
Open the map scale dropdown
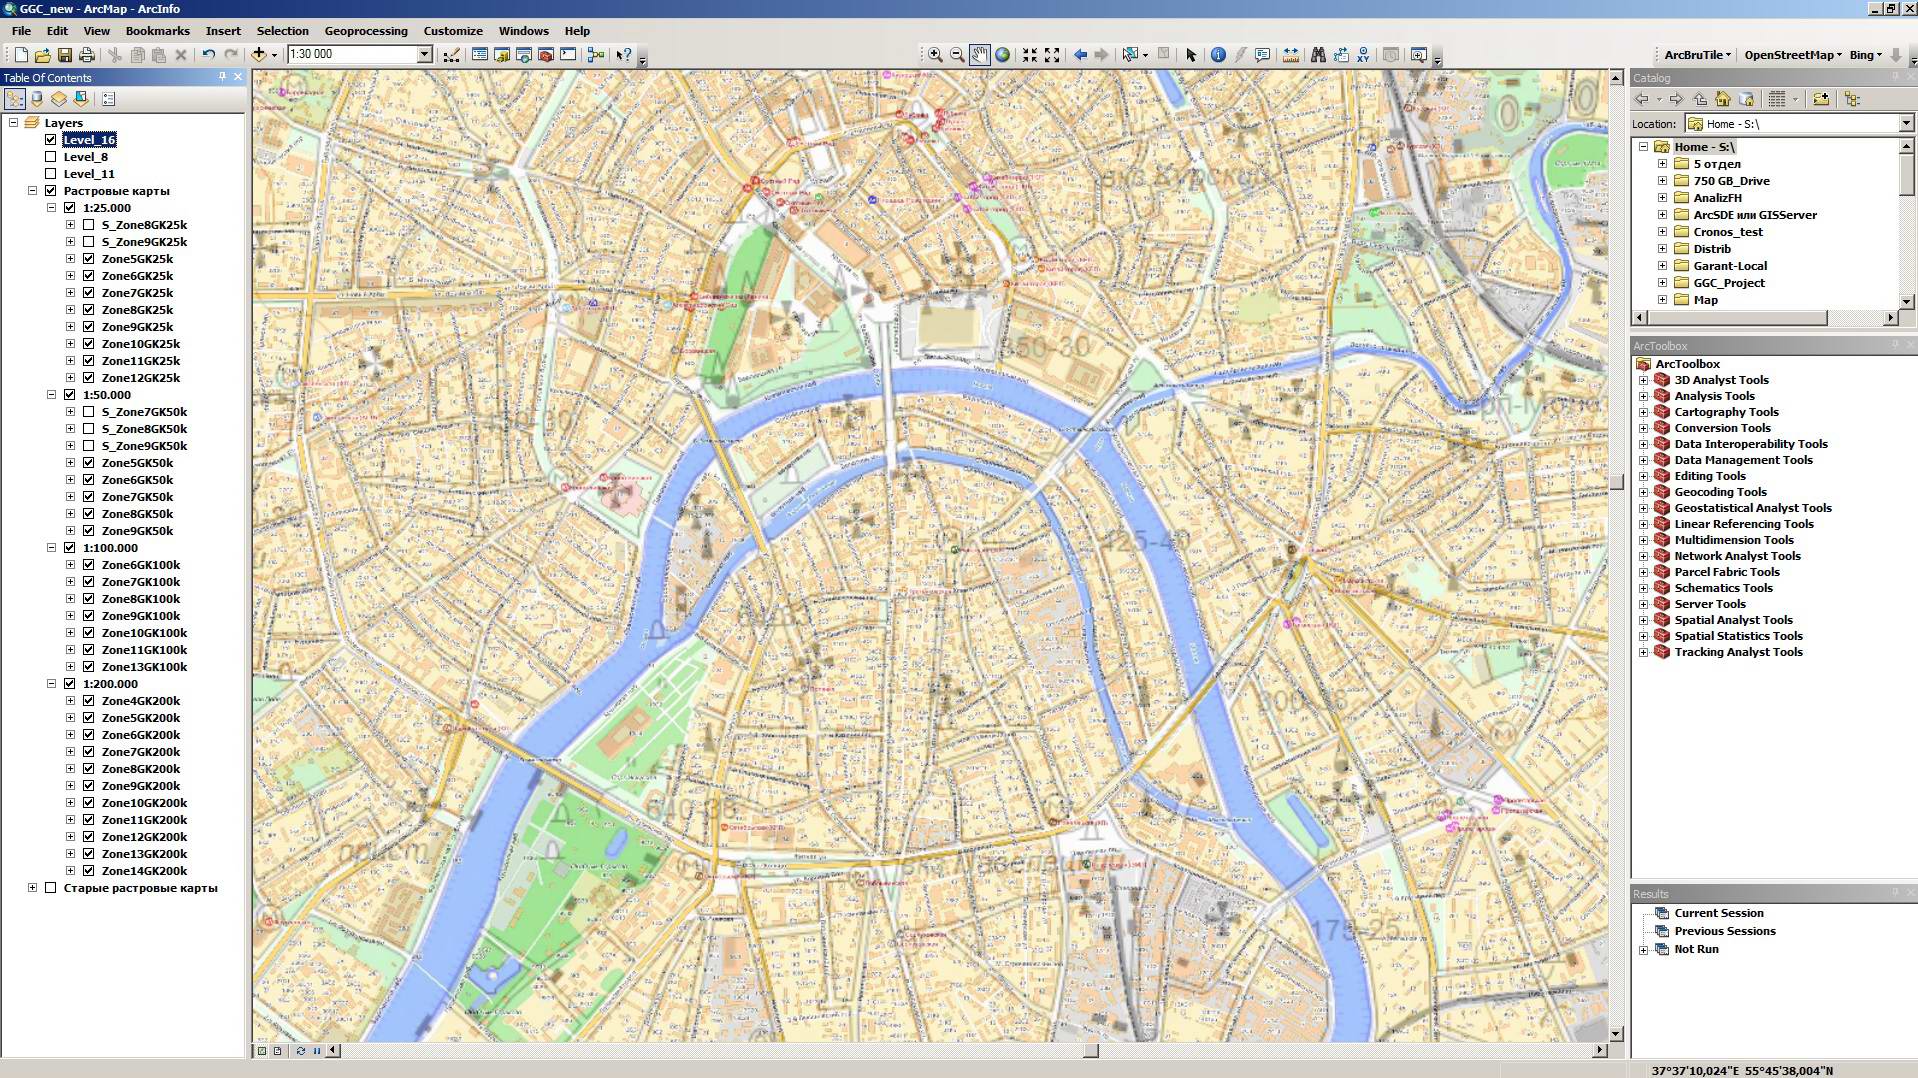pyautogui.click(x=424, y=55)
